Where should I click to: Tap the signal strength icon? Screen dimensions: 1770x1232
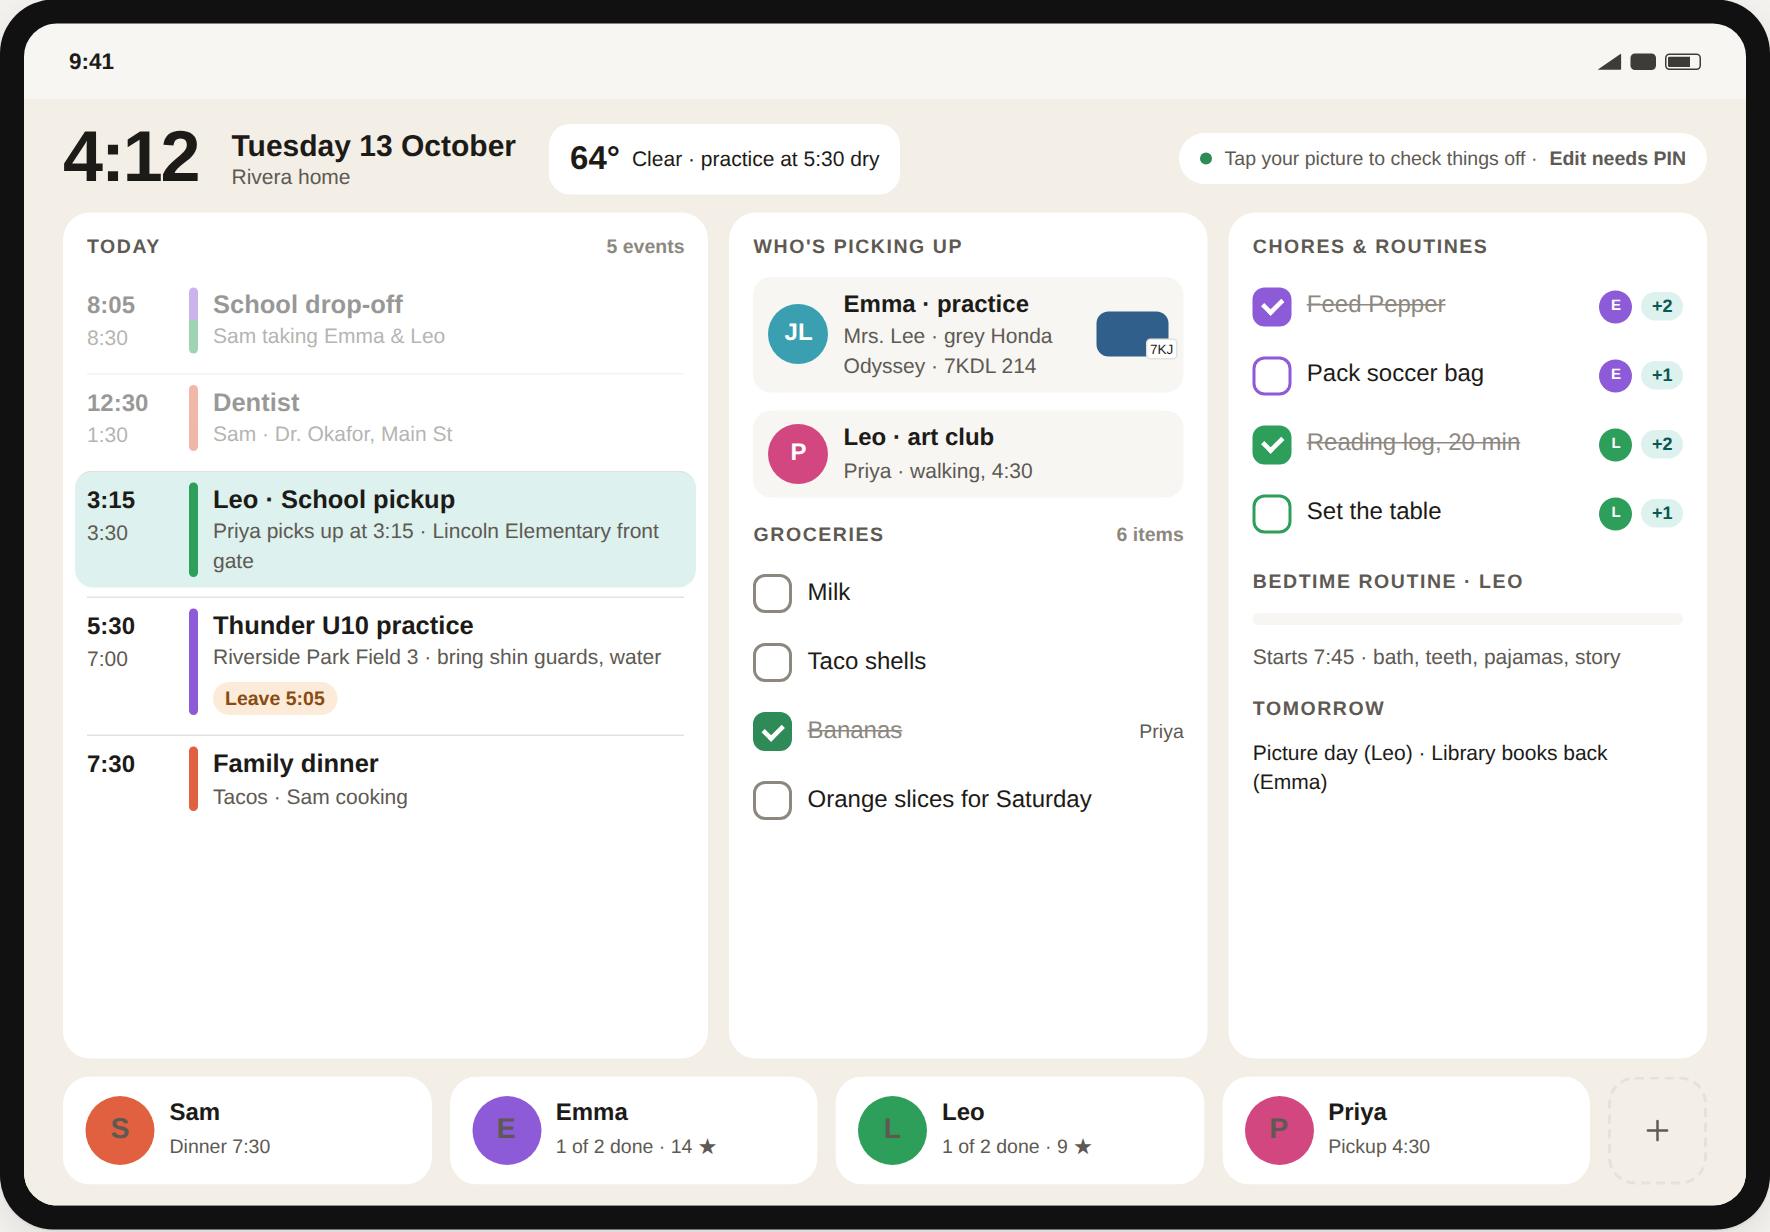click(x=1609, y=62)
